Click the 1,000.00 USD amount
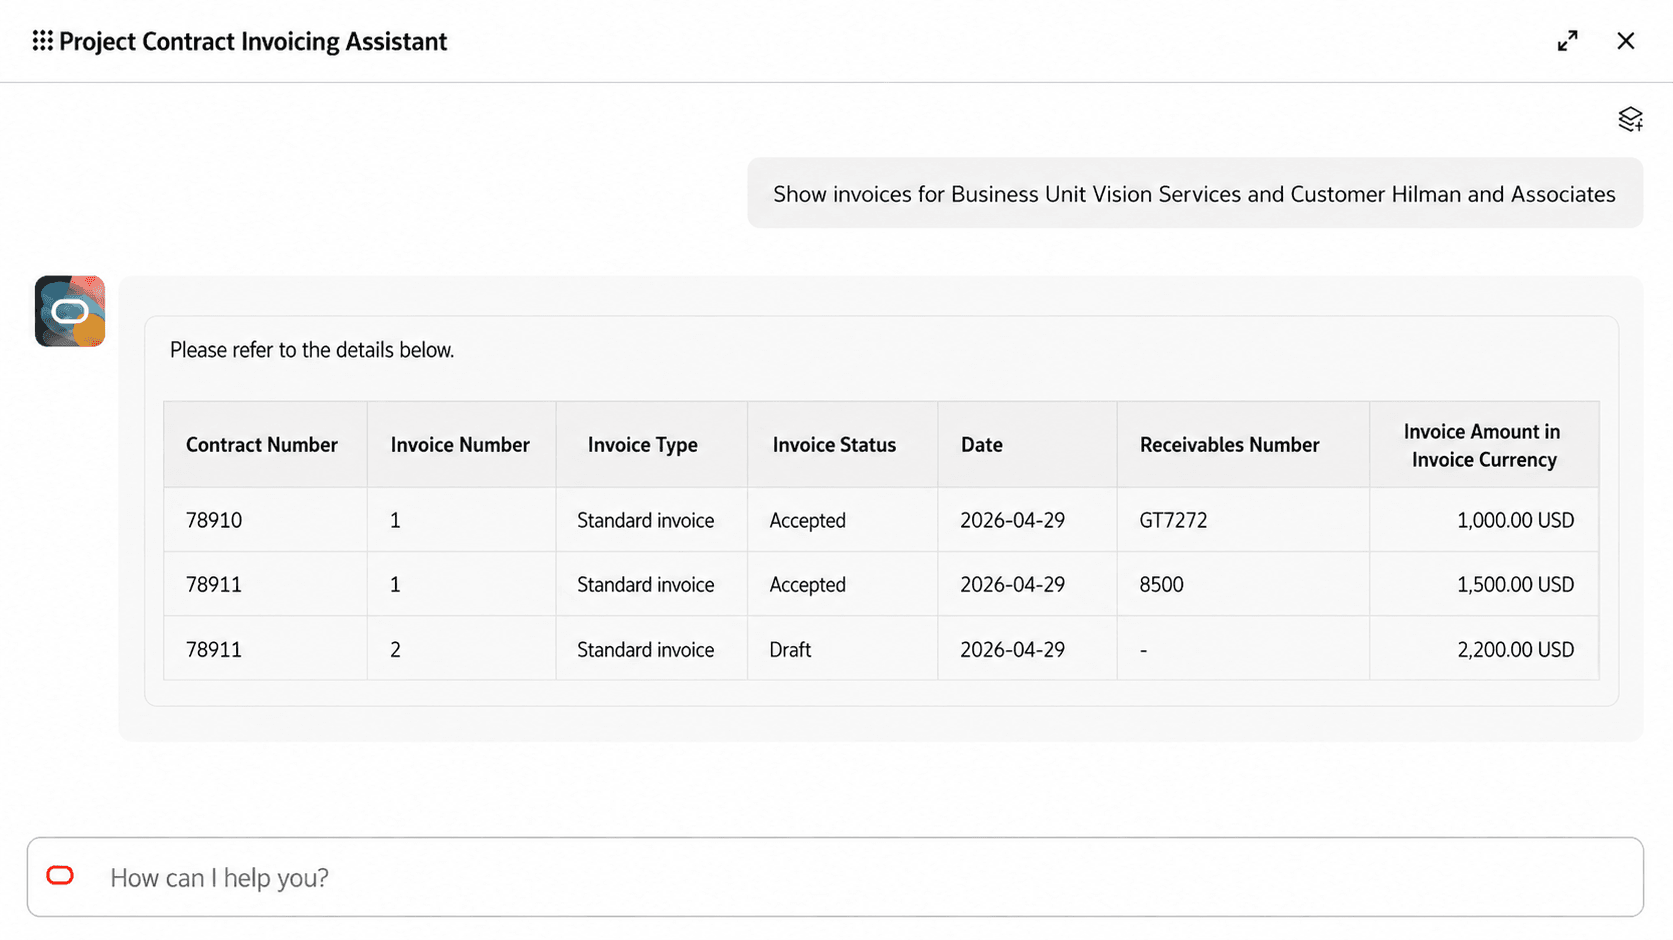This screenshot has height=940, width=1673. click(1515, 520)
